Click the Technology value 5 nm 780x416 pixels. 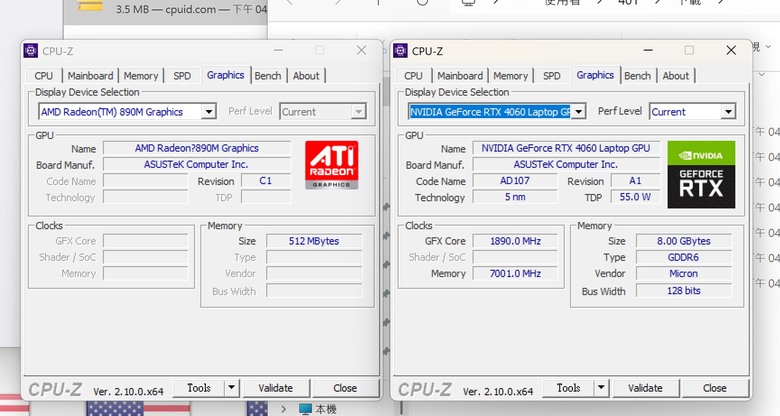coord(515,197)
